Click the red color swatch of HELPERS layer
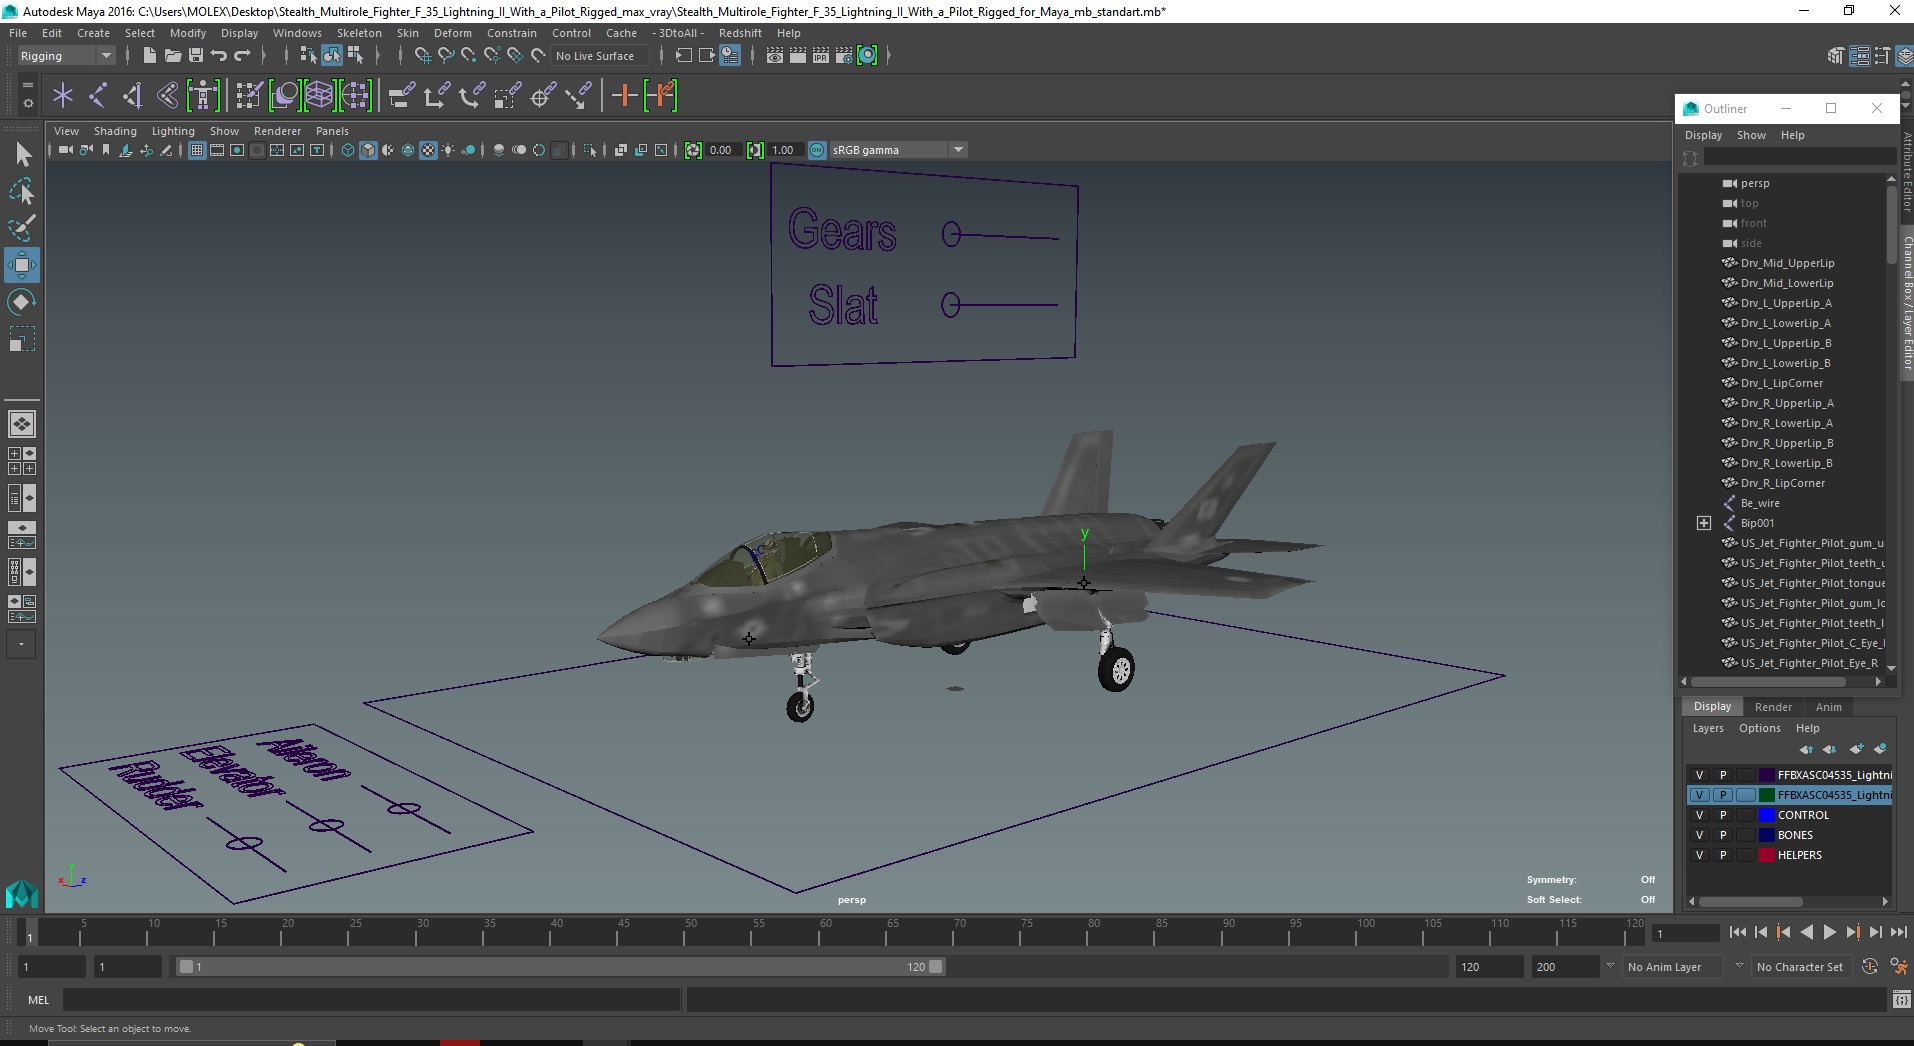 [x=1766, y=855]
